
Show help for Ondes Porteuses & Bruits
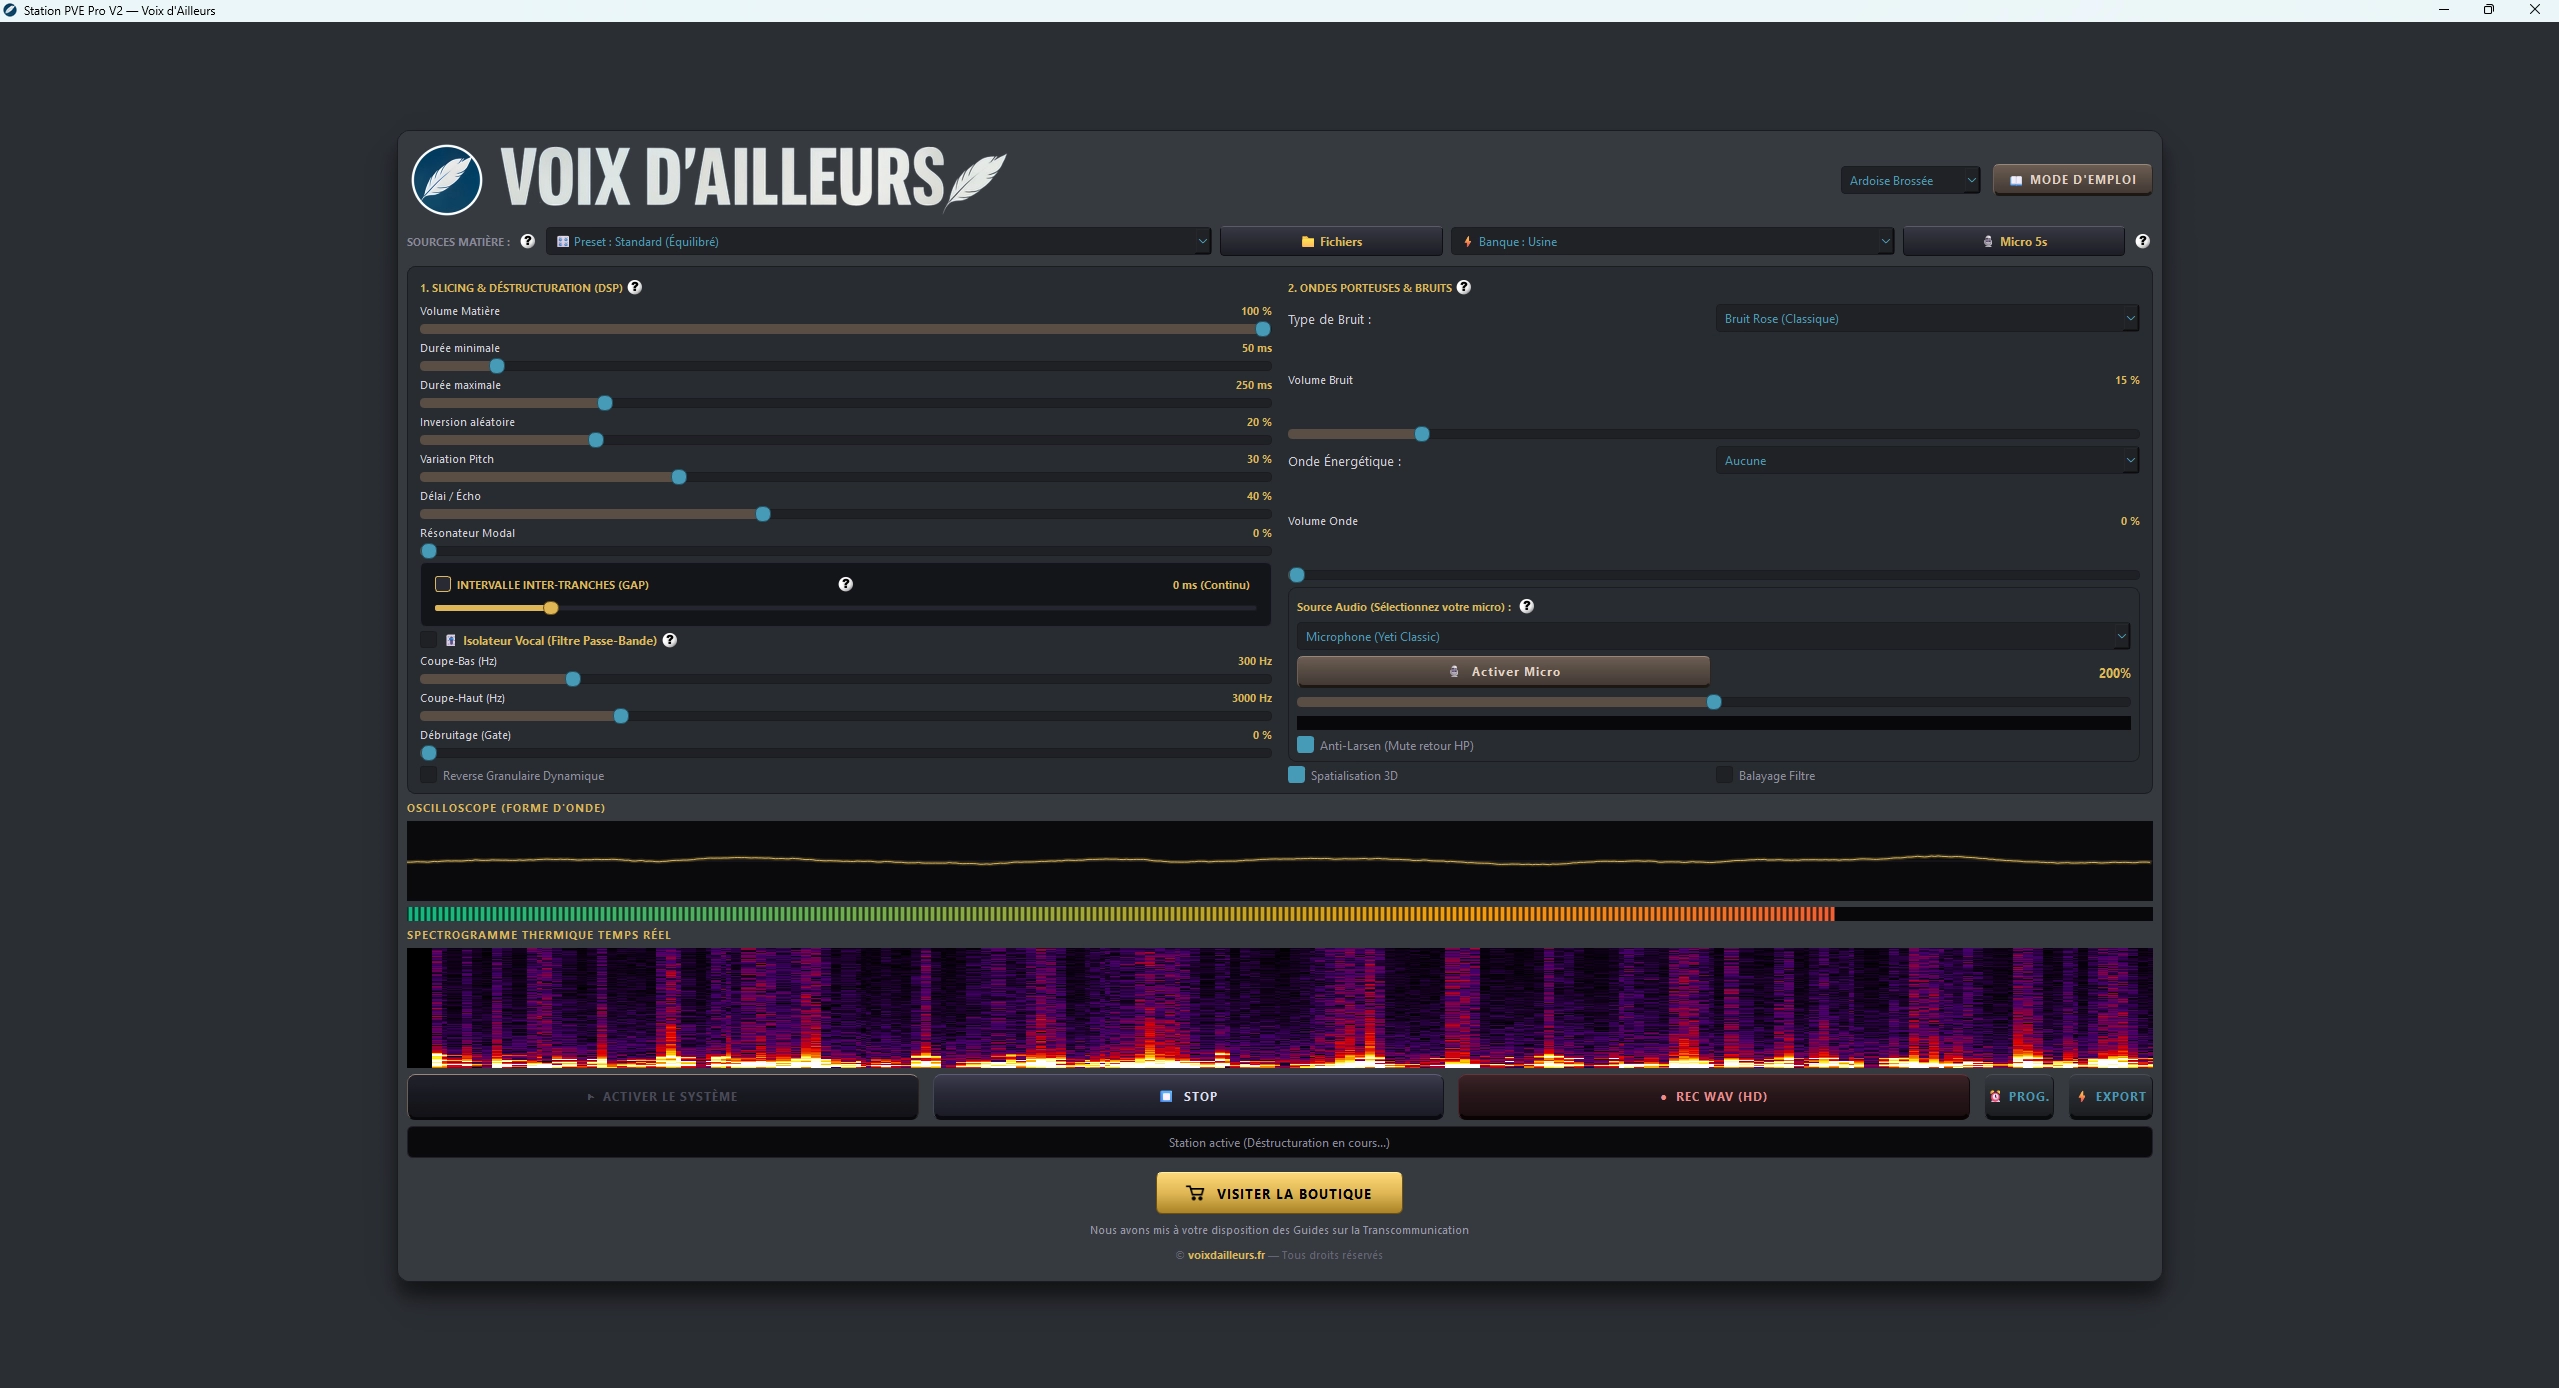click(1463, 287)
